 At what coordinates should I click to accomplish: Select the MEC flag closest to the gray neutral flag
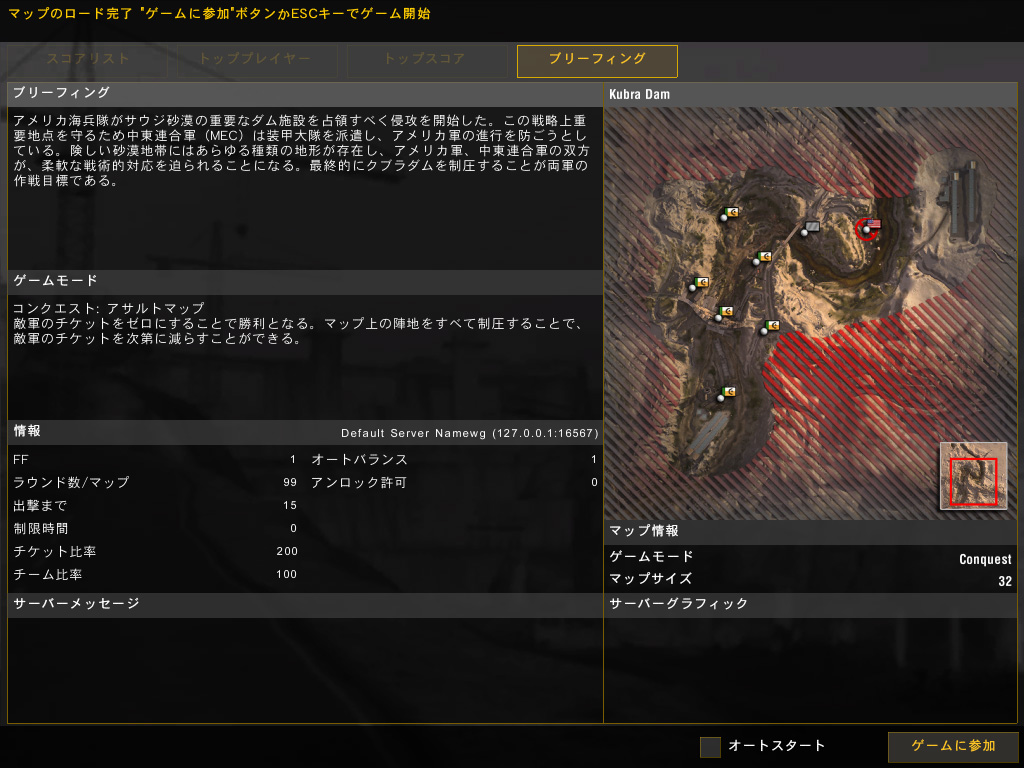(761, 258)
